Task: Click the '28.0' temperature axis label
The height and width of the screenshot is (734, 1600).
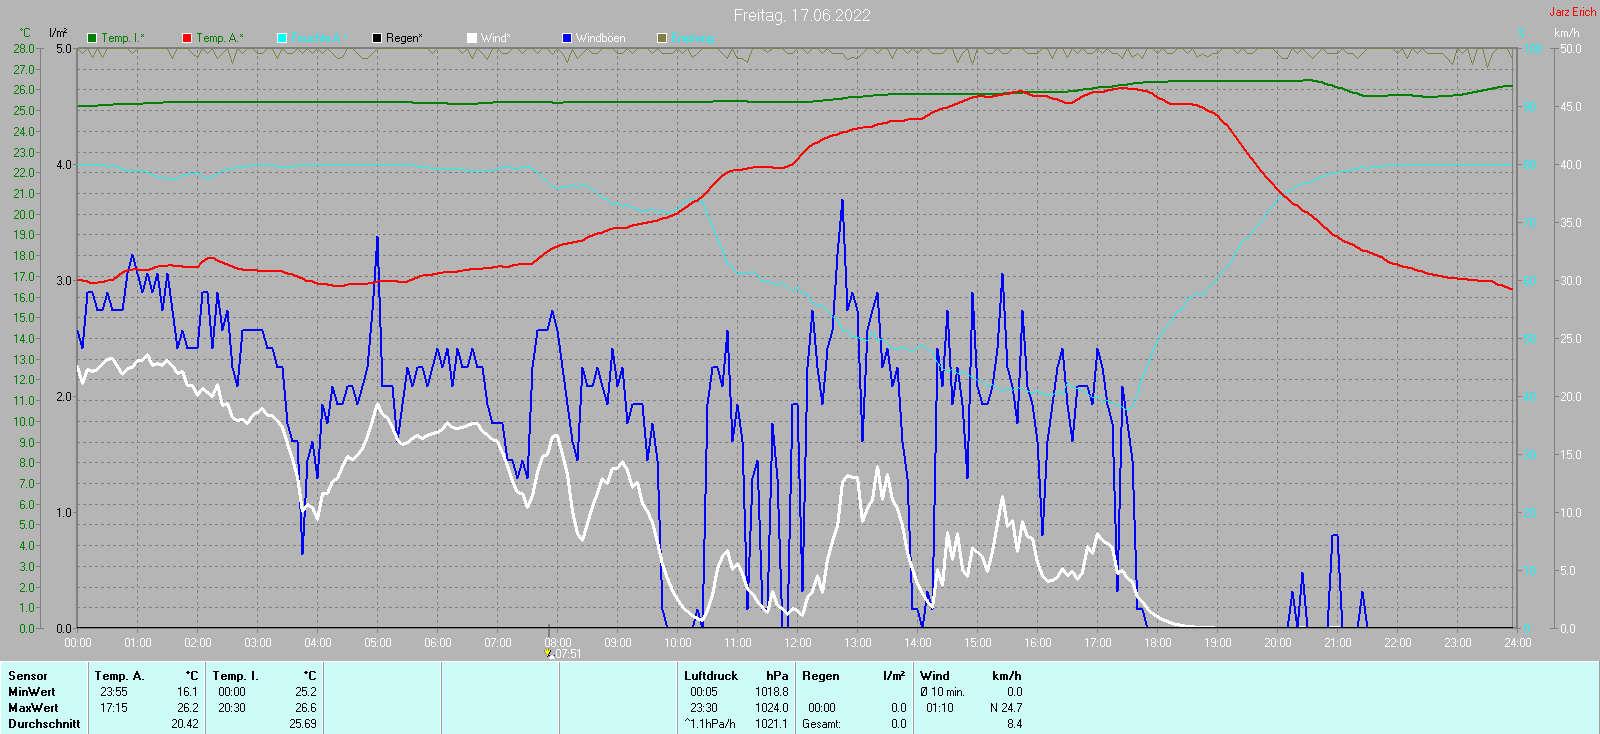Action: (24, 49)
